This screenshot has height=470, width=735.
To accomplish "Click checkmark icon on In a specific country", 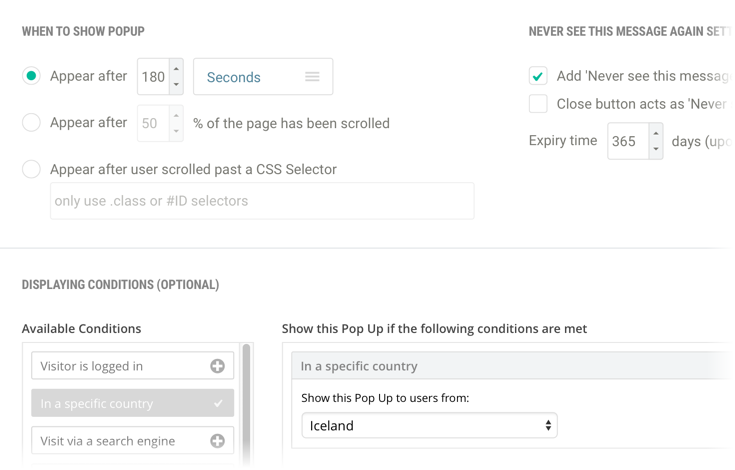I will pos(218,403).
